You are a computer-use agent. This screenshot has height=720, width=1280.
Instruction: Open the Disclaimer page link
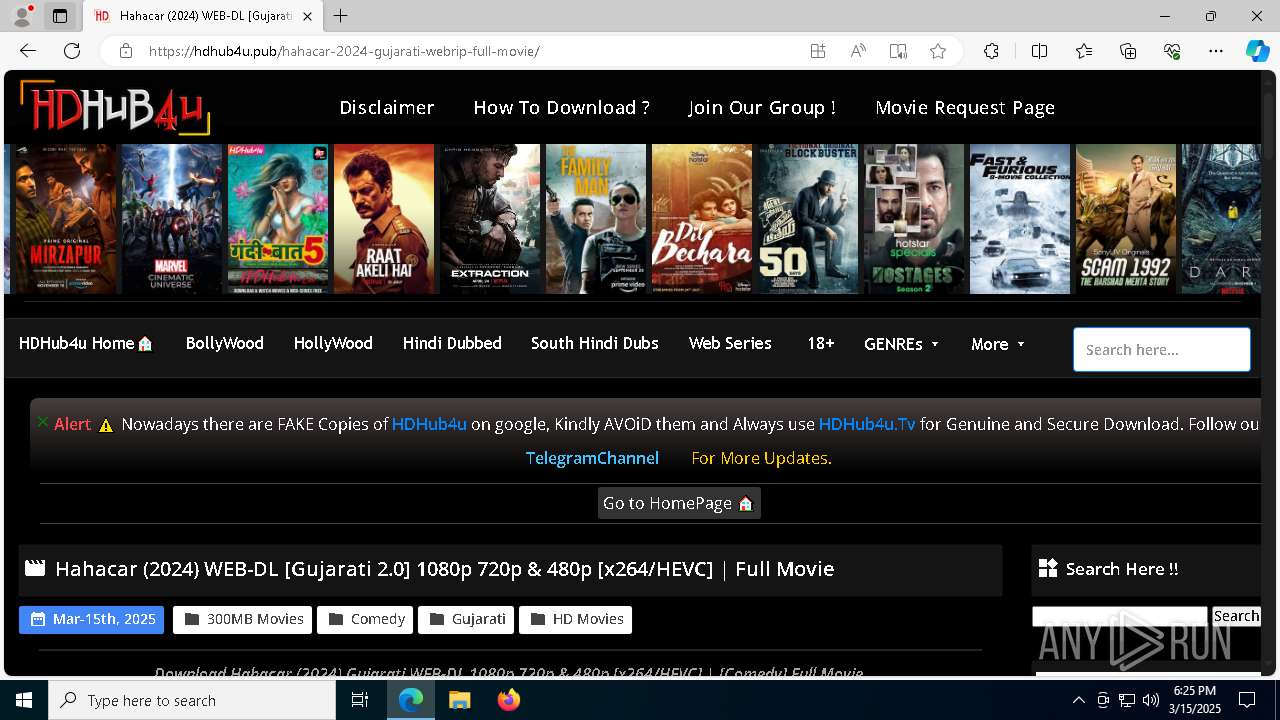[387, 107]
